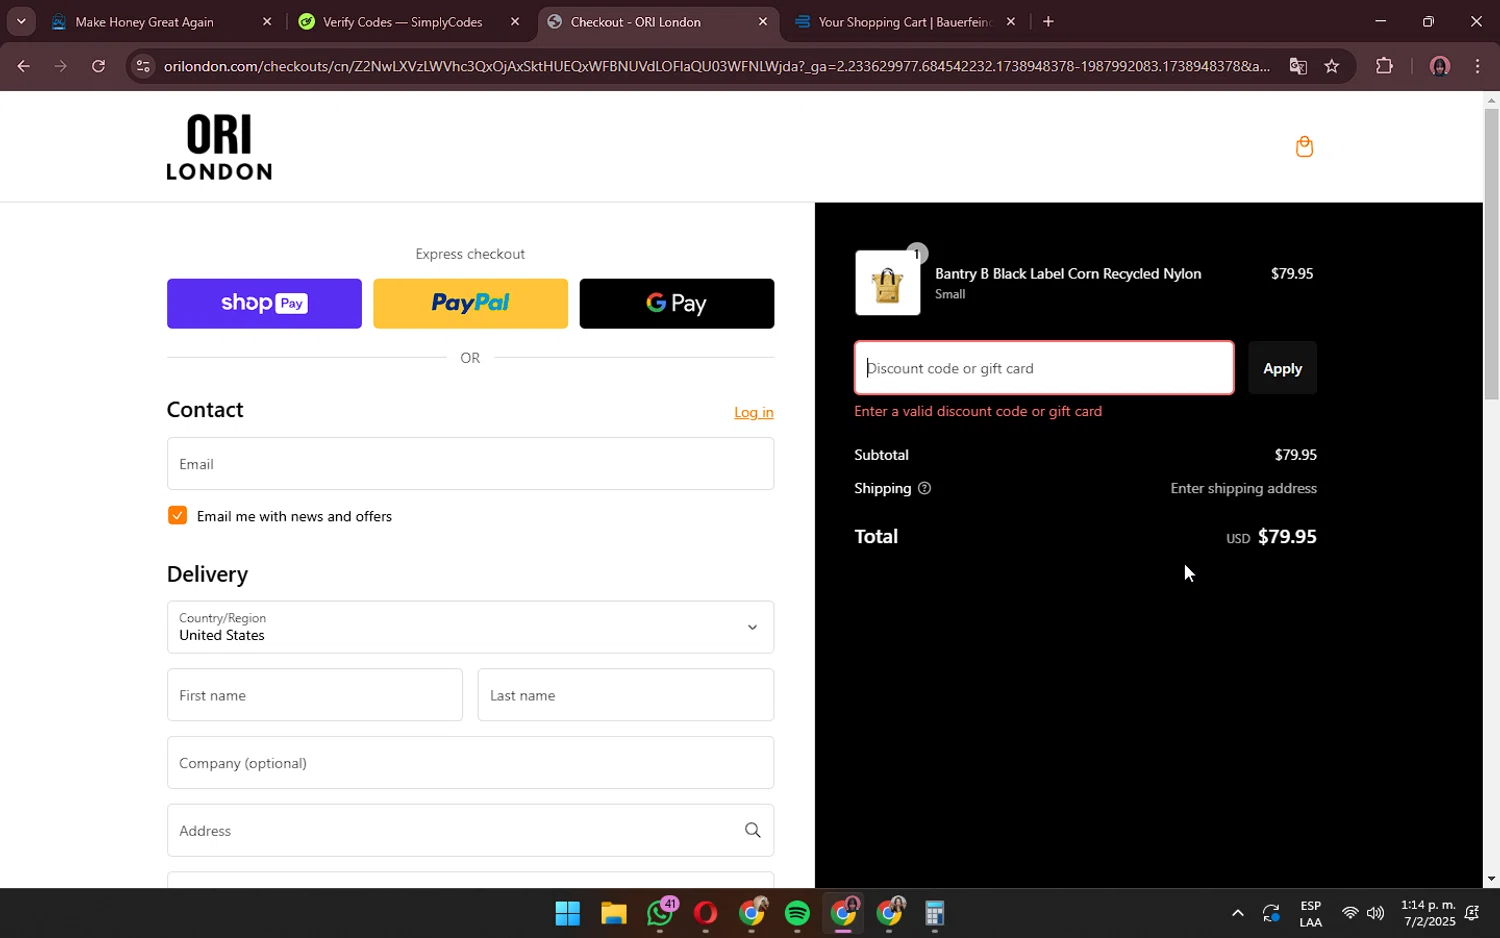Switch to the Verify Codes SimplyCodes tab

pyautogui.click(x=408, y=21)
